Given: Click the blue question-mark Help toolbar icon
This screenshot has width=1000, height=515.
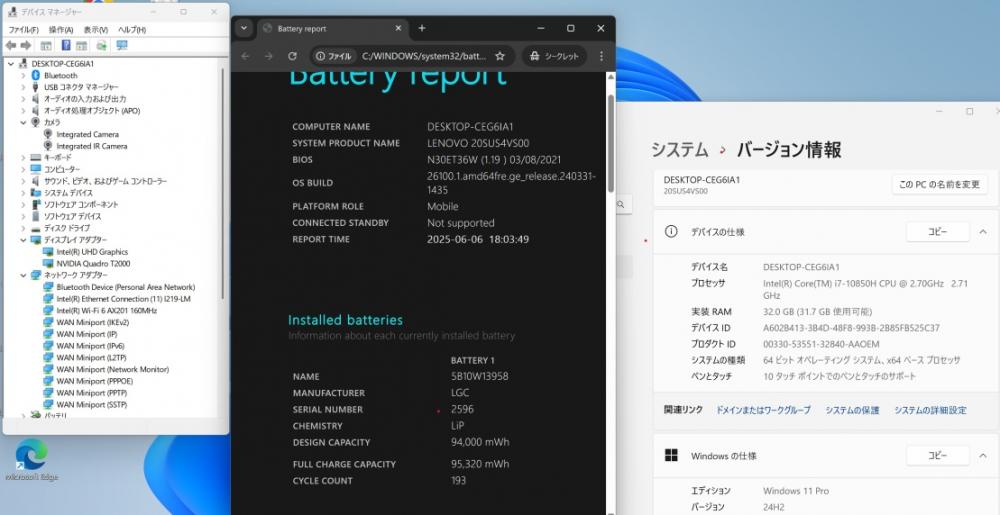Looking at the screenshot, I should click(66, 45).
